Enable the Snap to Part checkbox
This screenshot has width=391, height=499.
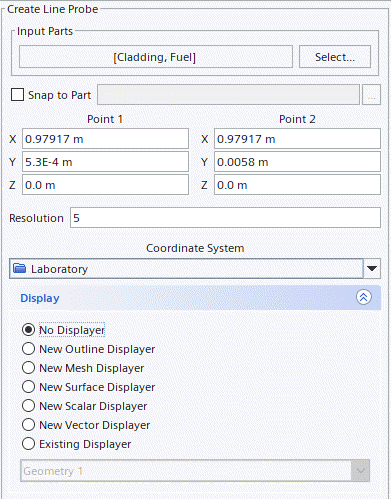[17, 95]
